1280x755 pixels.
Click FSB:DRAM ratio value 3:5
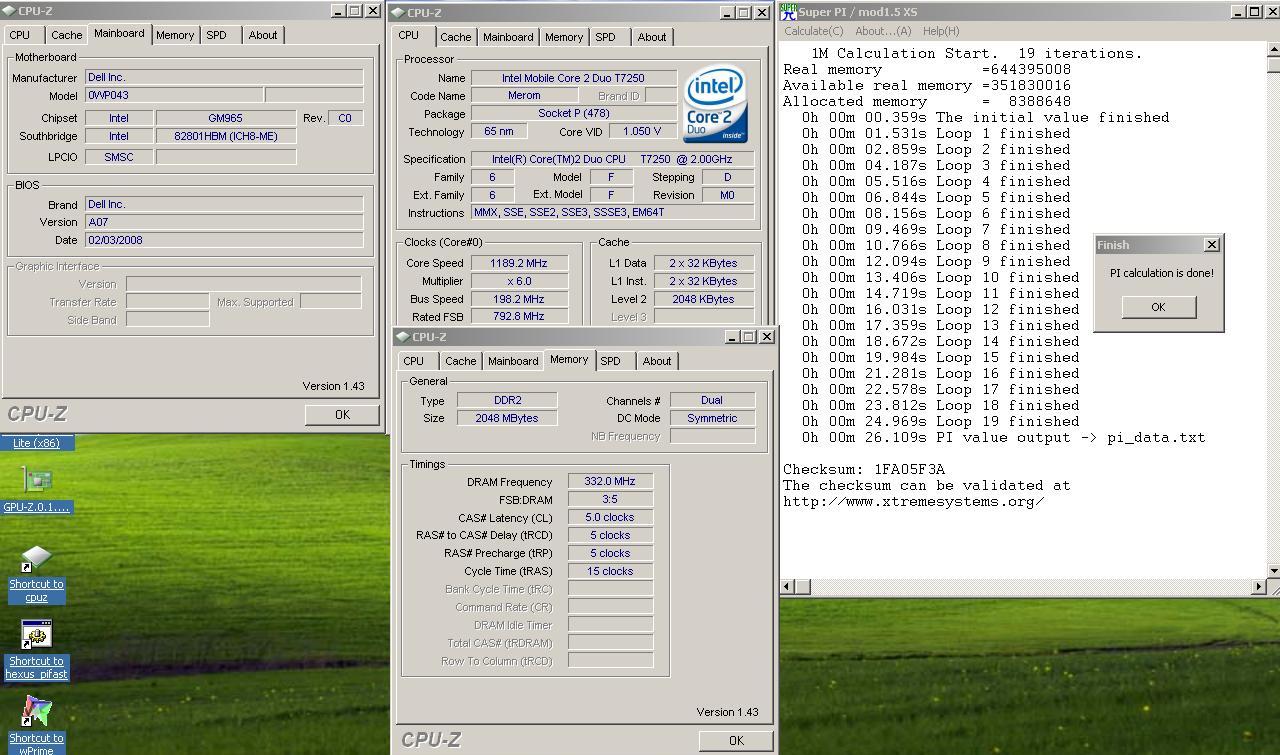click(x=610, y=499)
